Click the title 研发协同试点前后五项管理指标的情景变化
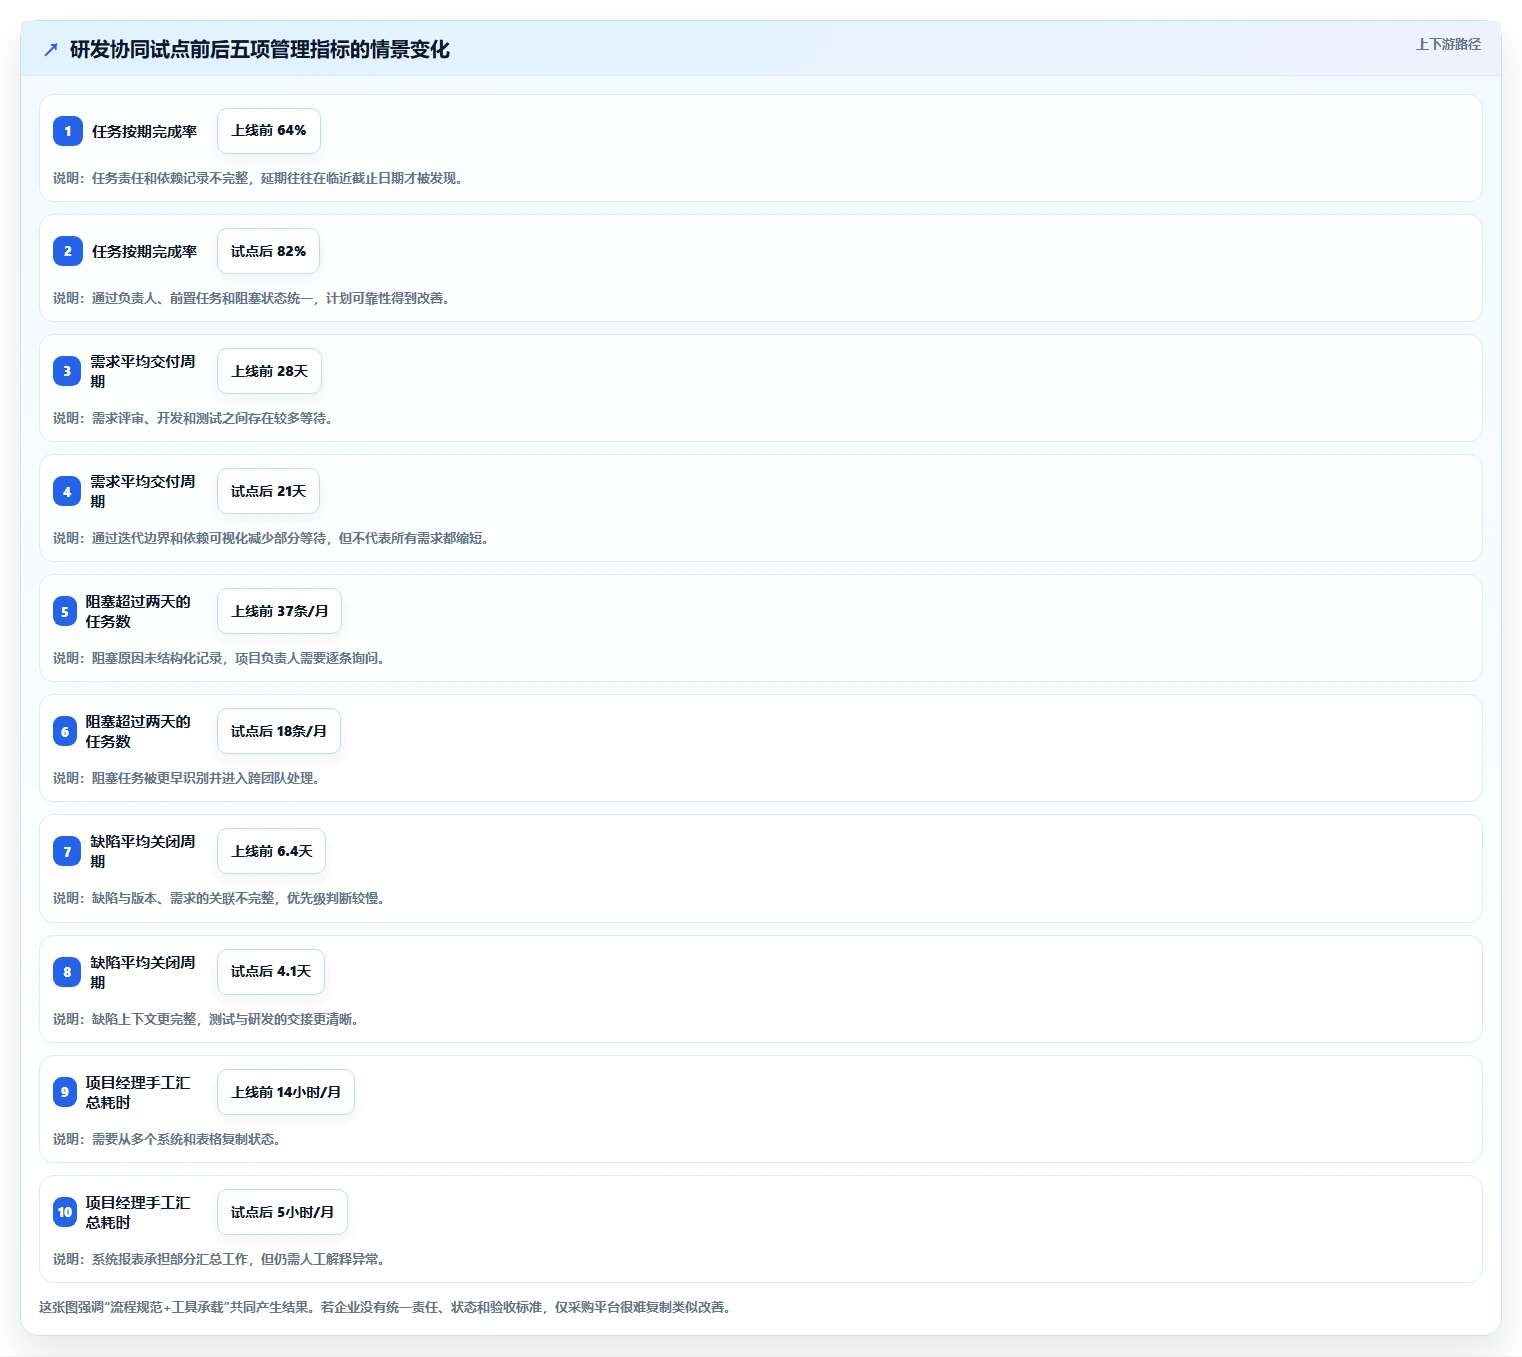The width and height of the screenshot is (1522, 1357). pos(260,50)
